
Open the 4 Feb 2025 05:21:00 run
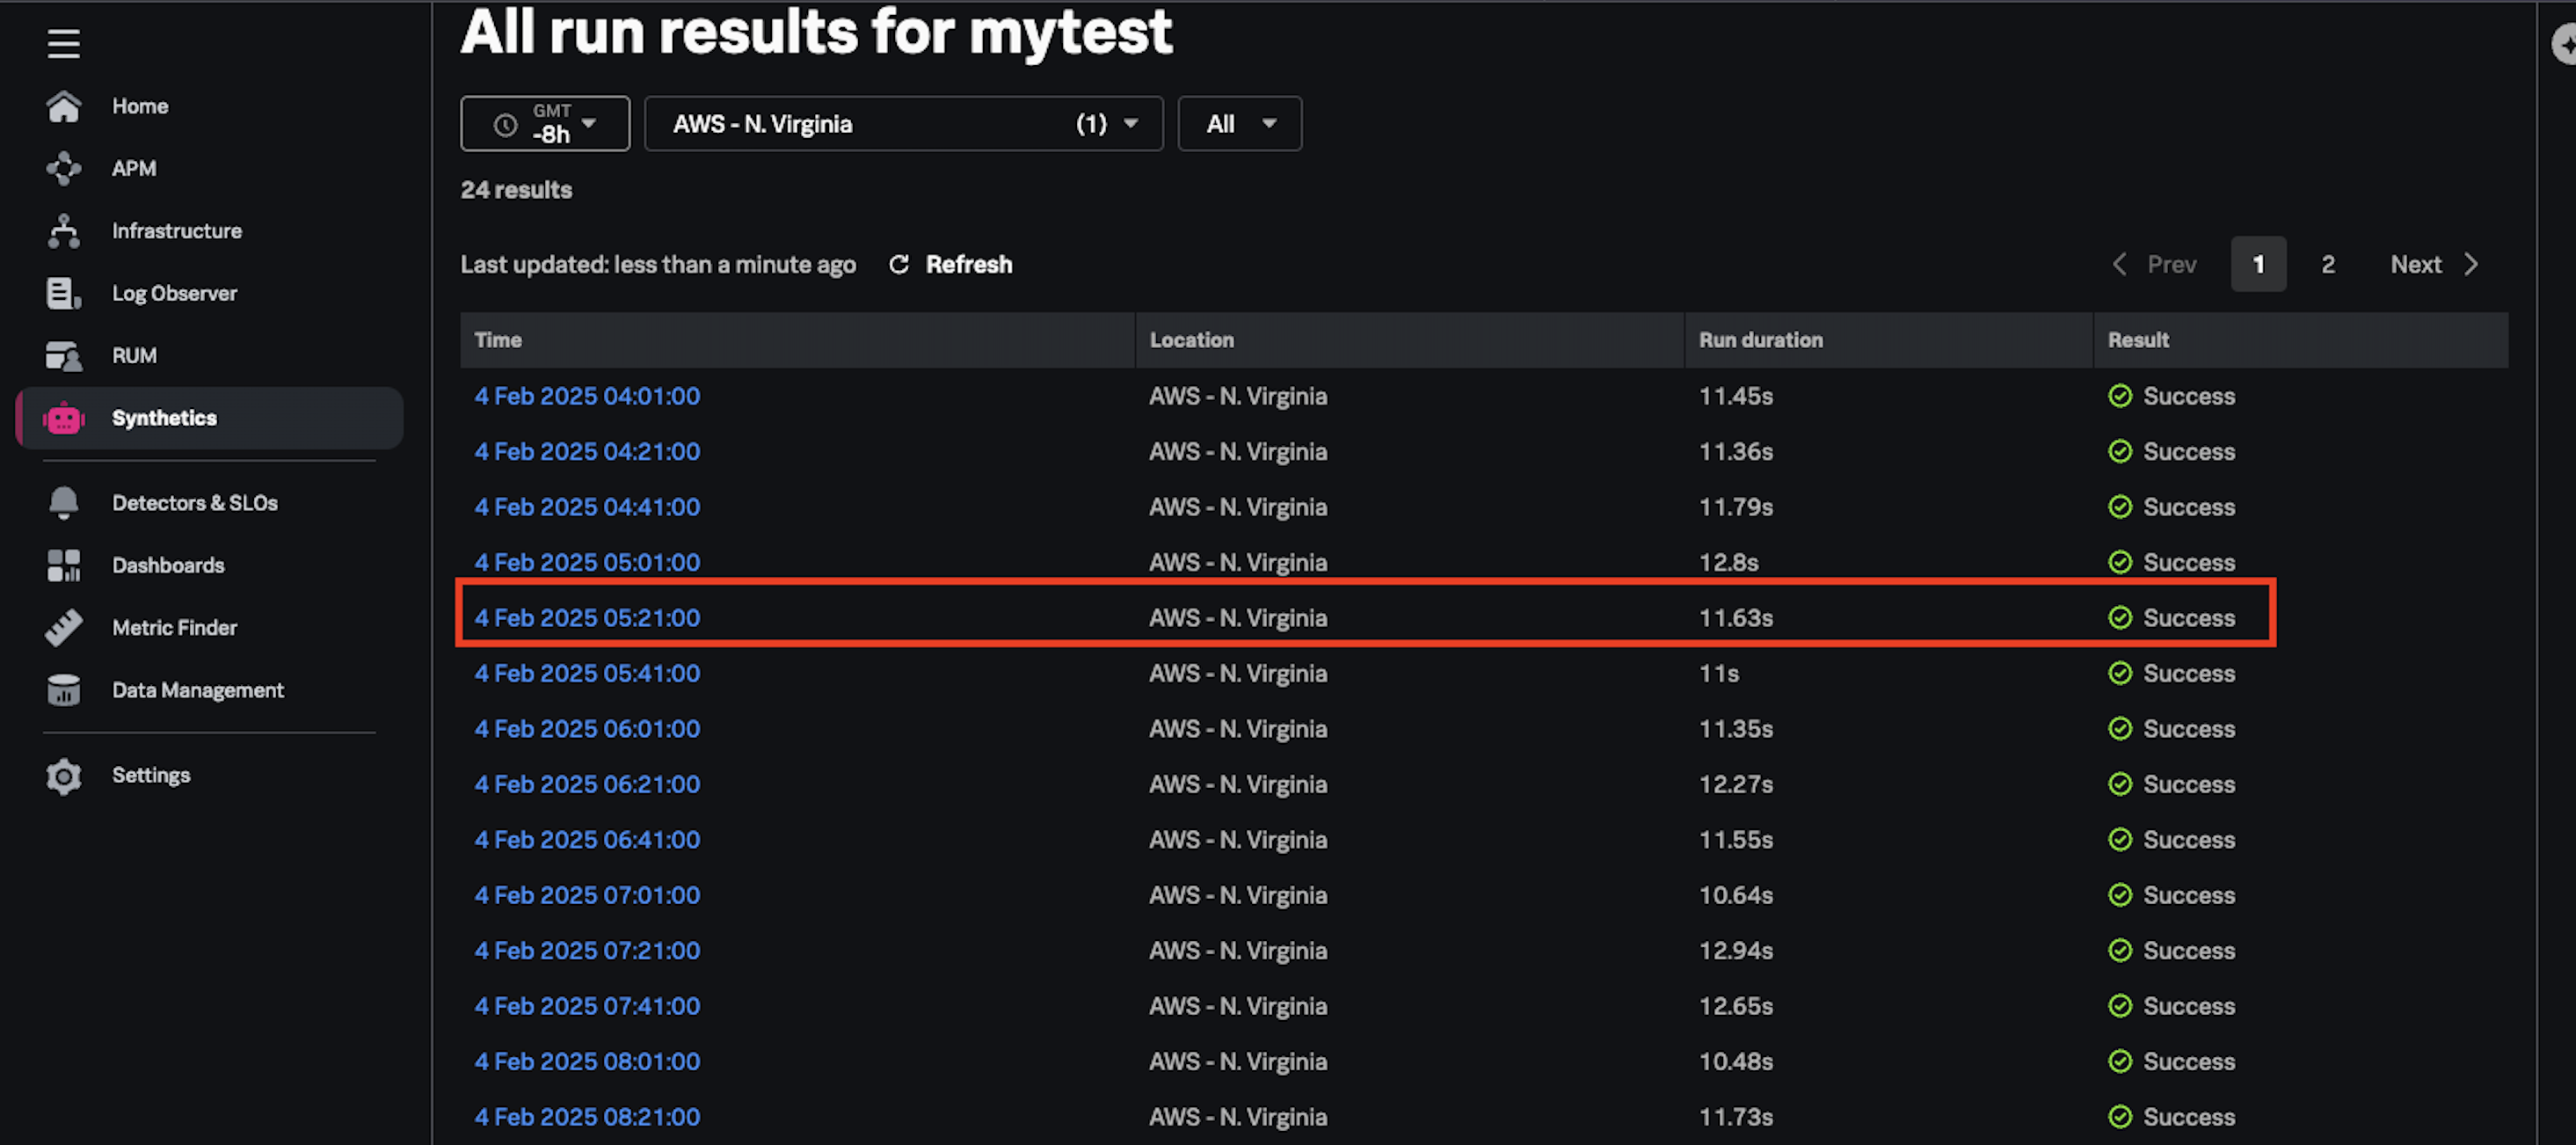point(586,617)
